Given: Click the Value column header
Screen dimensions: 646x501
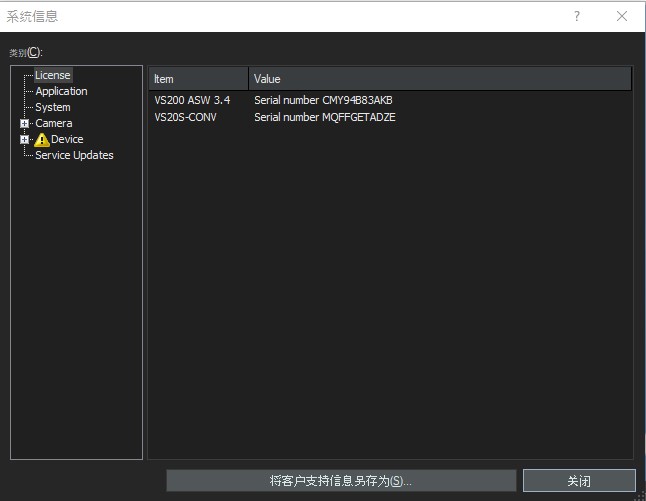Looking at the screenshot, I should (440, 79).
